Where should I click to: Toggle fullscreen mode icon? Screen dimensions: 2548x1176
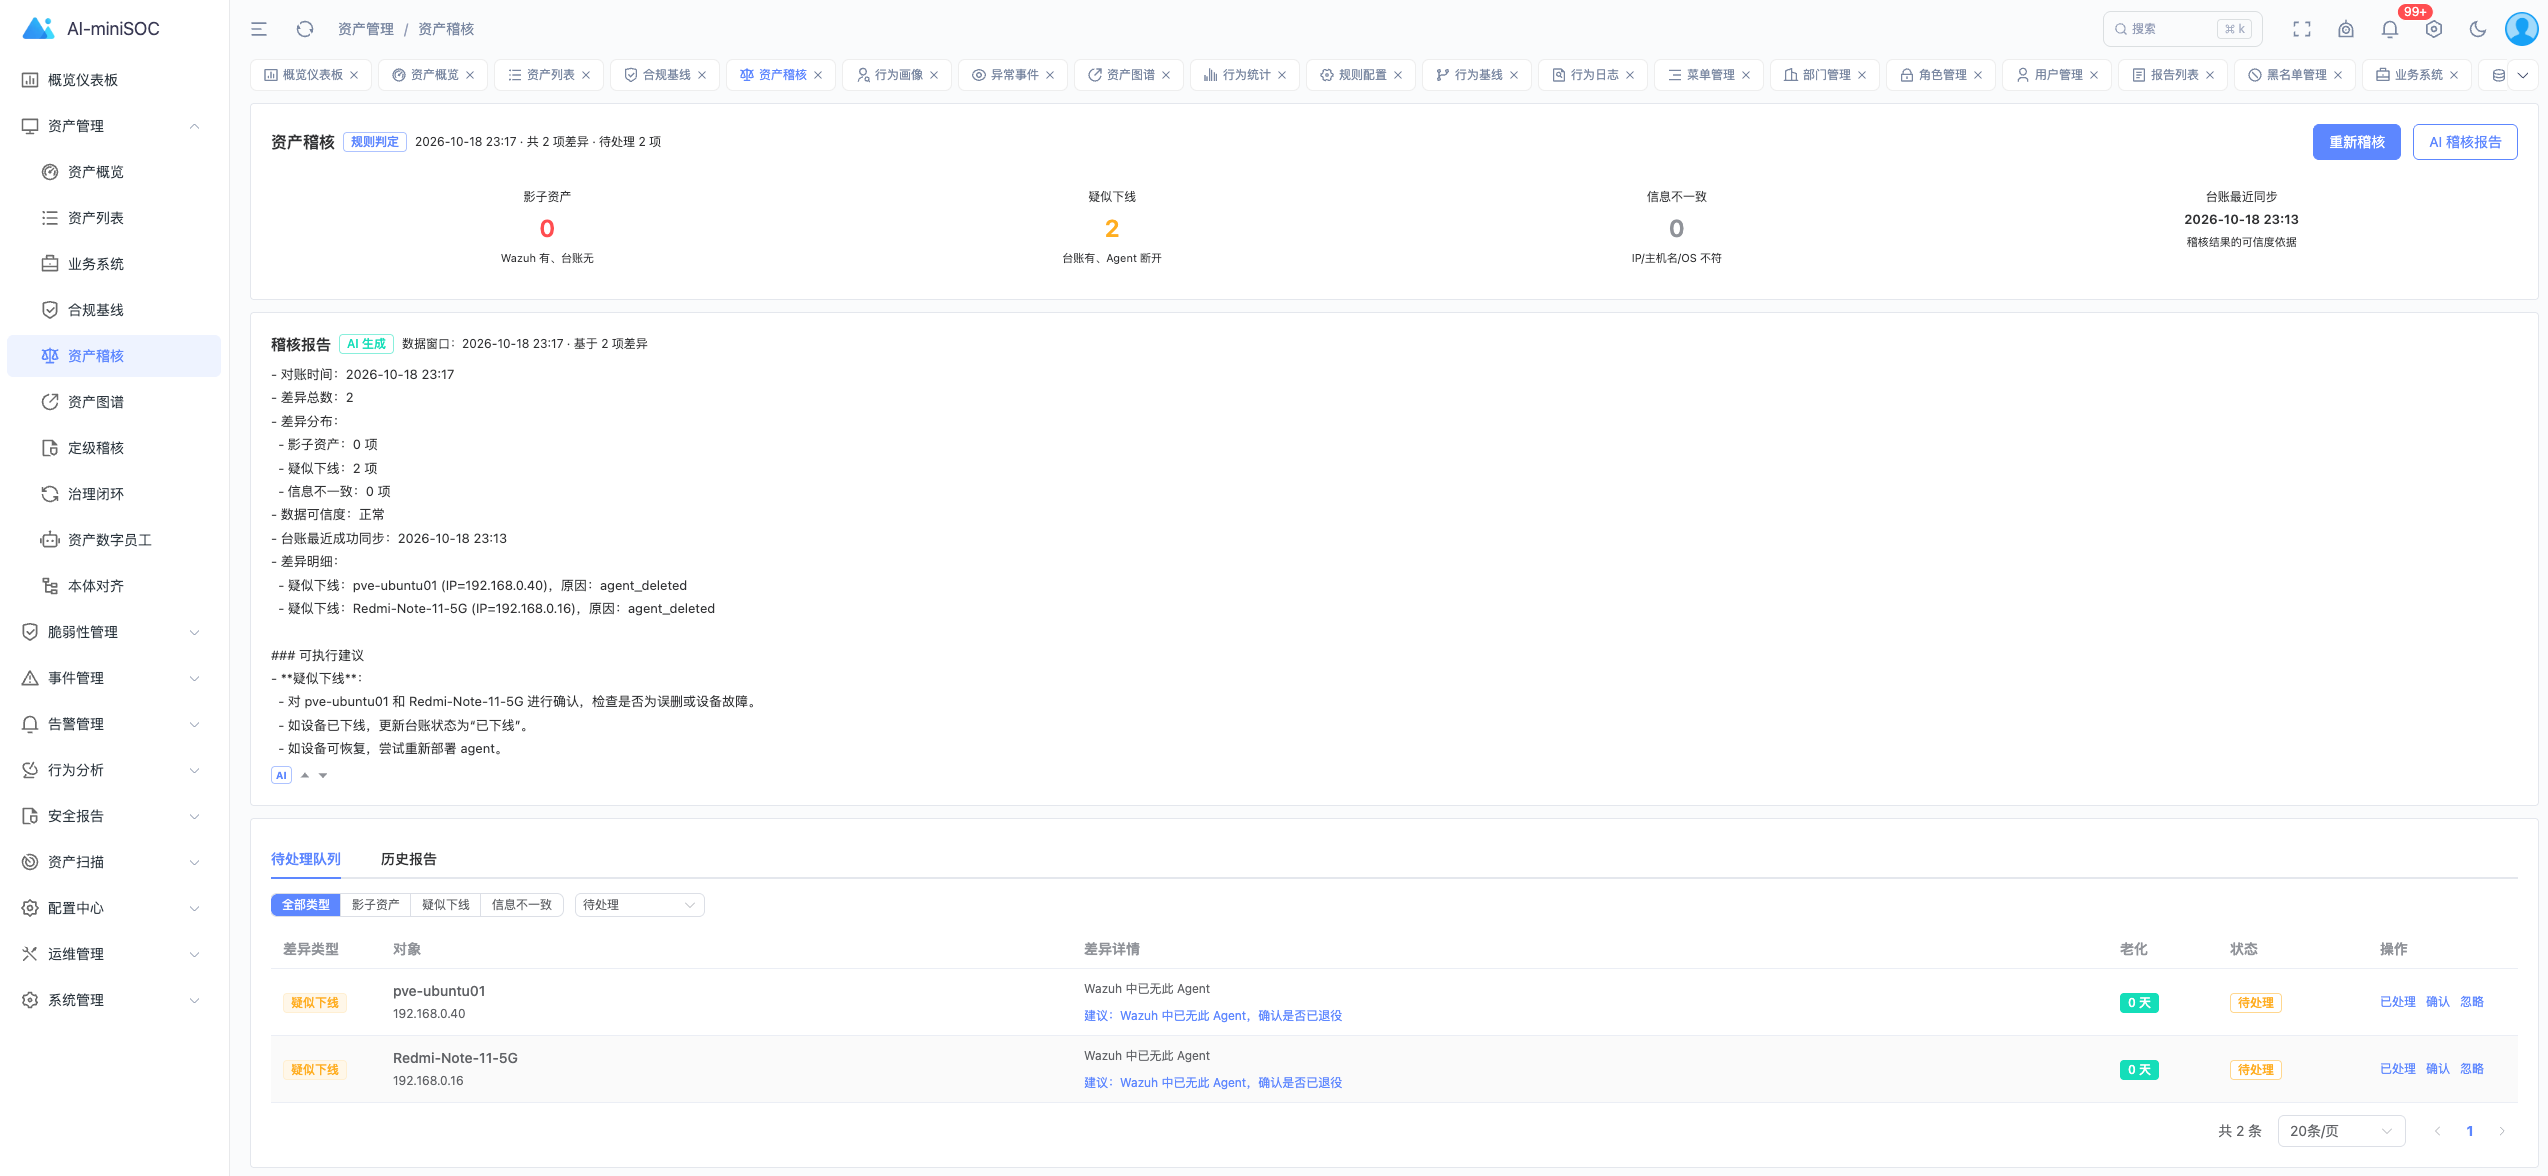[2302, 29]
